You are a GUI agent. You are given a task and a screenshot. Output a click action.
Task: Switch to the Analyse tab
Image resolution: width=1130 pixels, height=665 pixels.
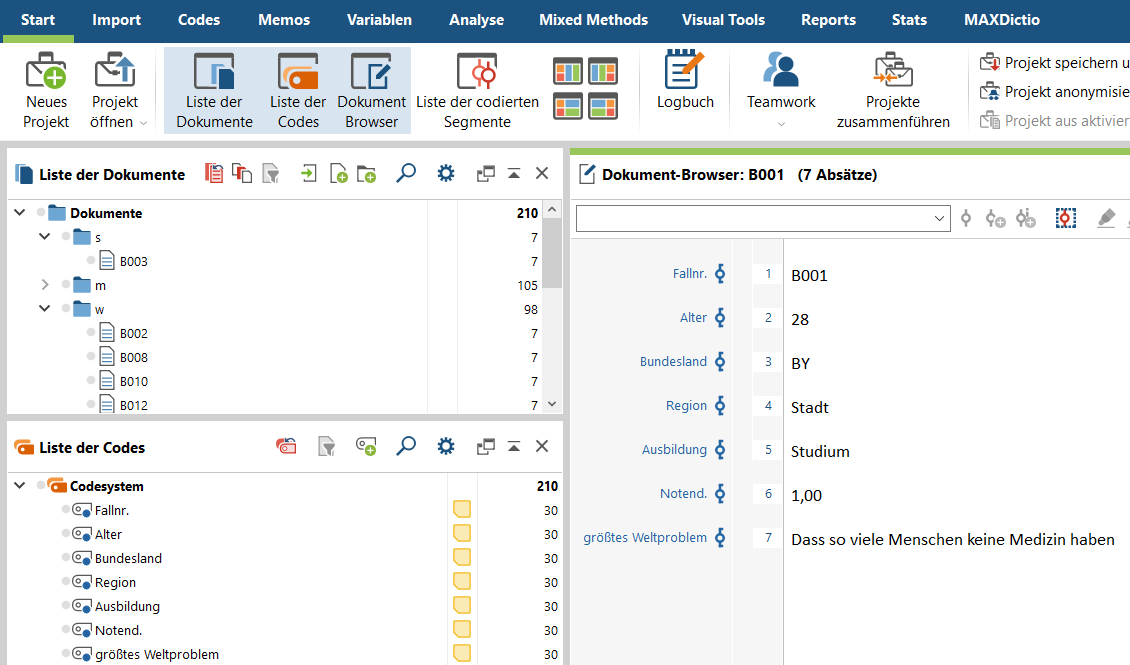click(476, 20)
